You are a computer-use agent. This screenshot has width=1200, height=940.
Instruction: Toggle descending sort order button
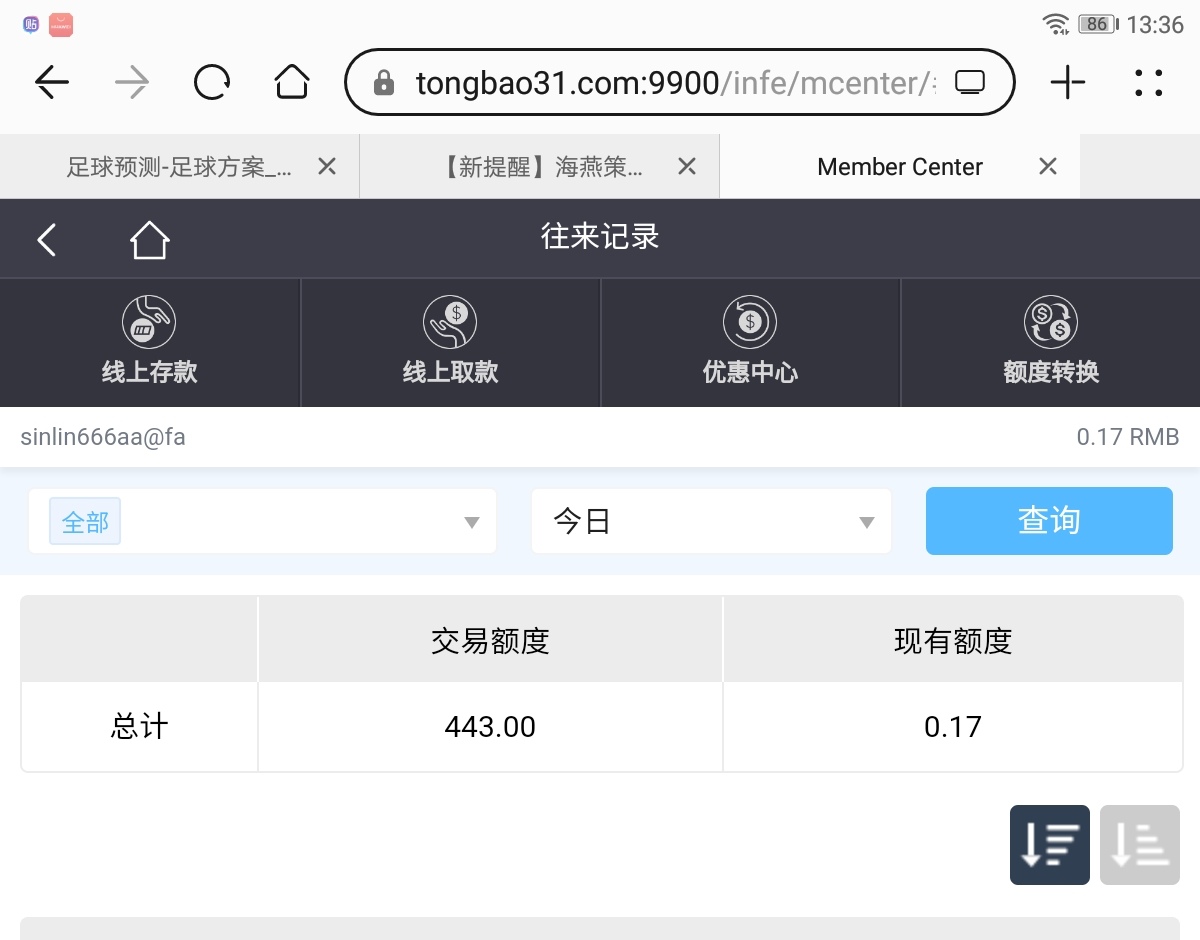point(1049,845)
